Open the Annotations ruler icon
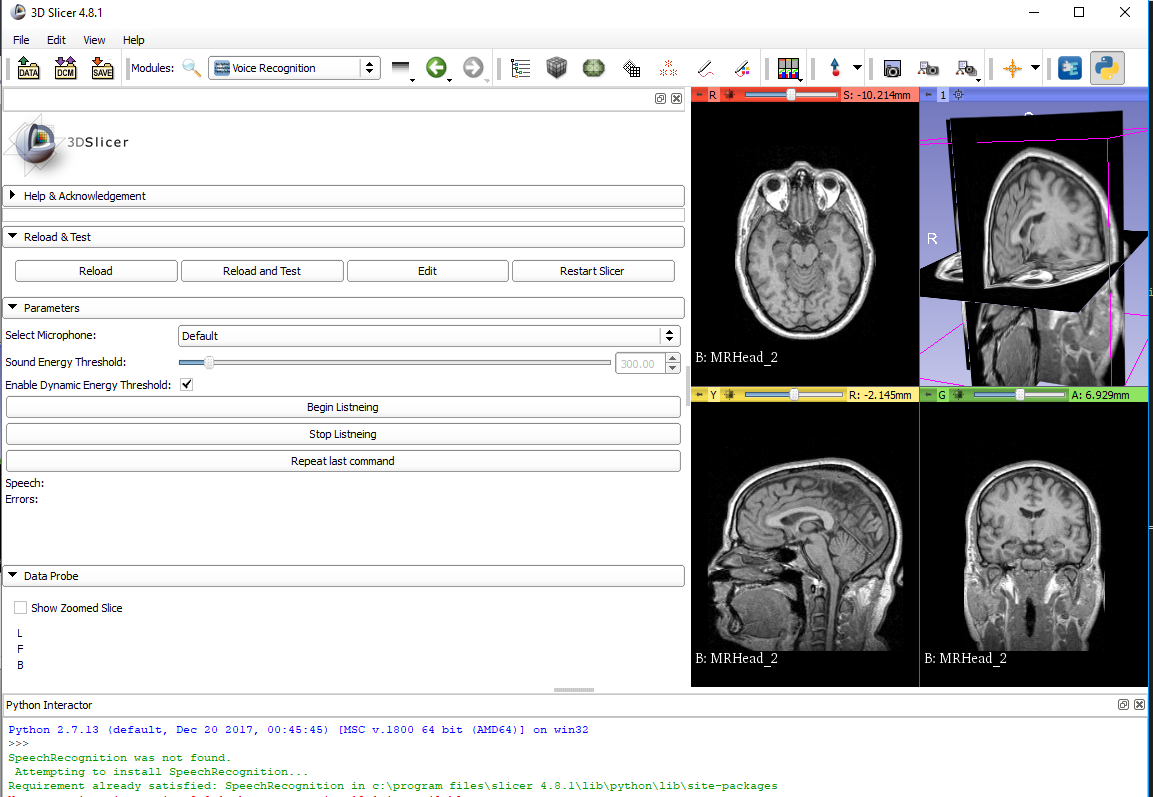Image resolution: width=1153 pixels, height=797 pixels. click(x=705, y=68)
